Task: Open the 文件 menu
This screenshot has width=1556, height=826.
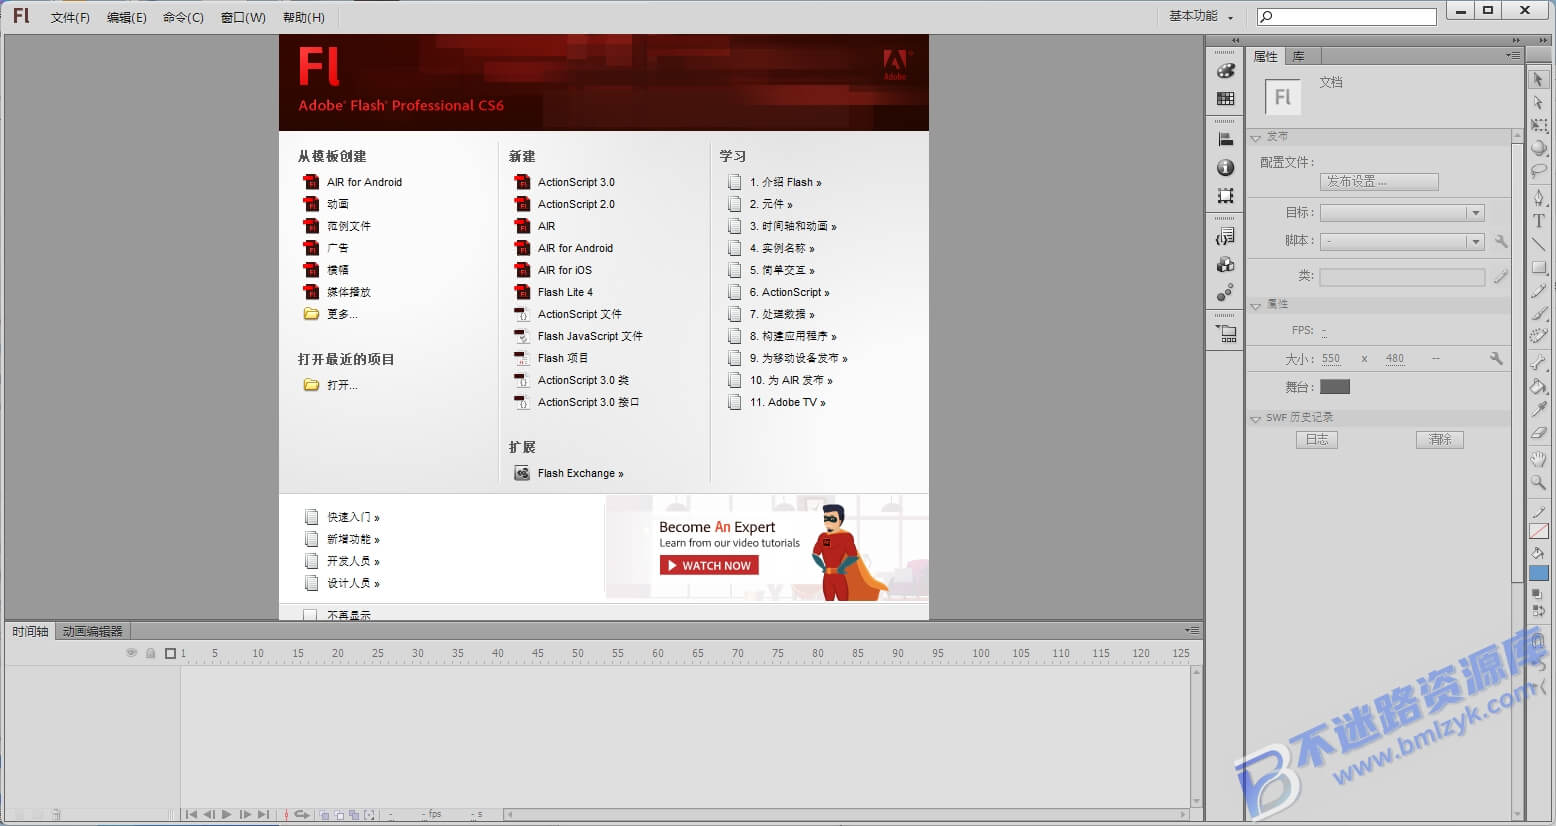Action: 68,17
